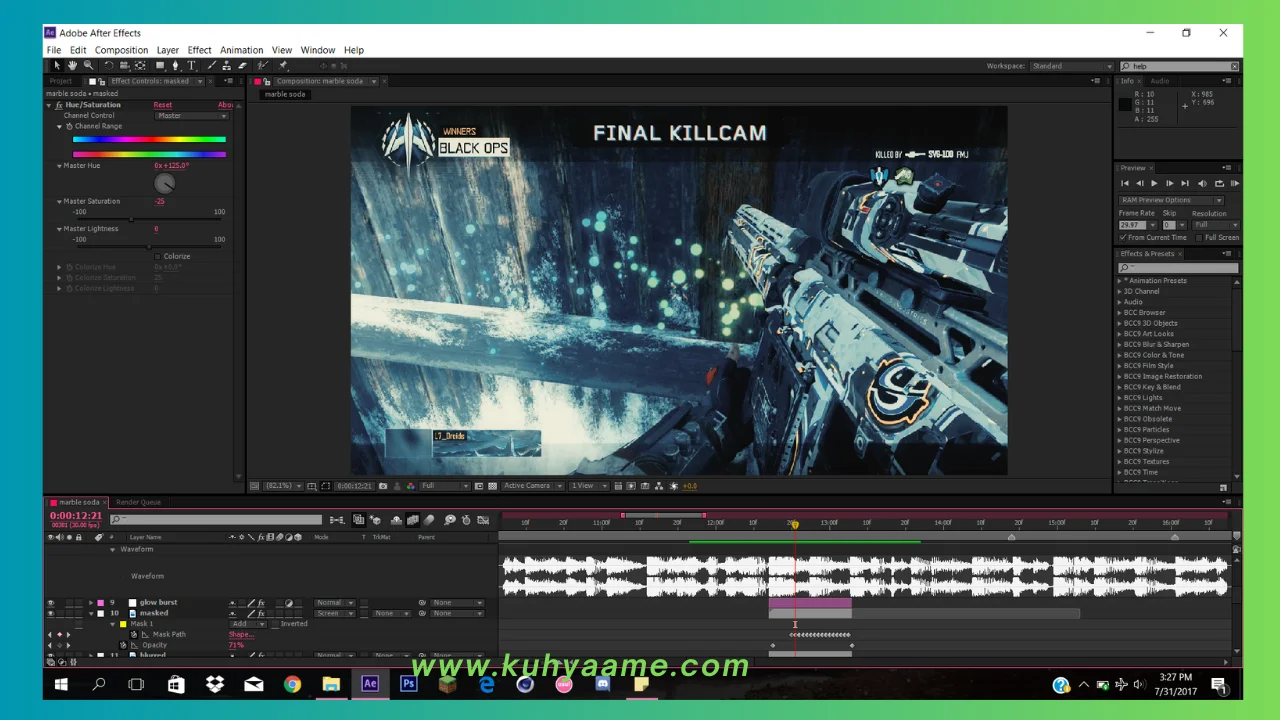Screen dimensions: 1280x720
Task: Toggle the Mask Path stopwatch
Action: point(134,634)
